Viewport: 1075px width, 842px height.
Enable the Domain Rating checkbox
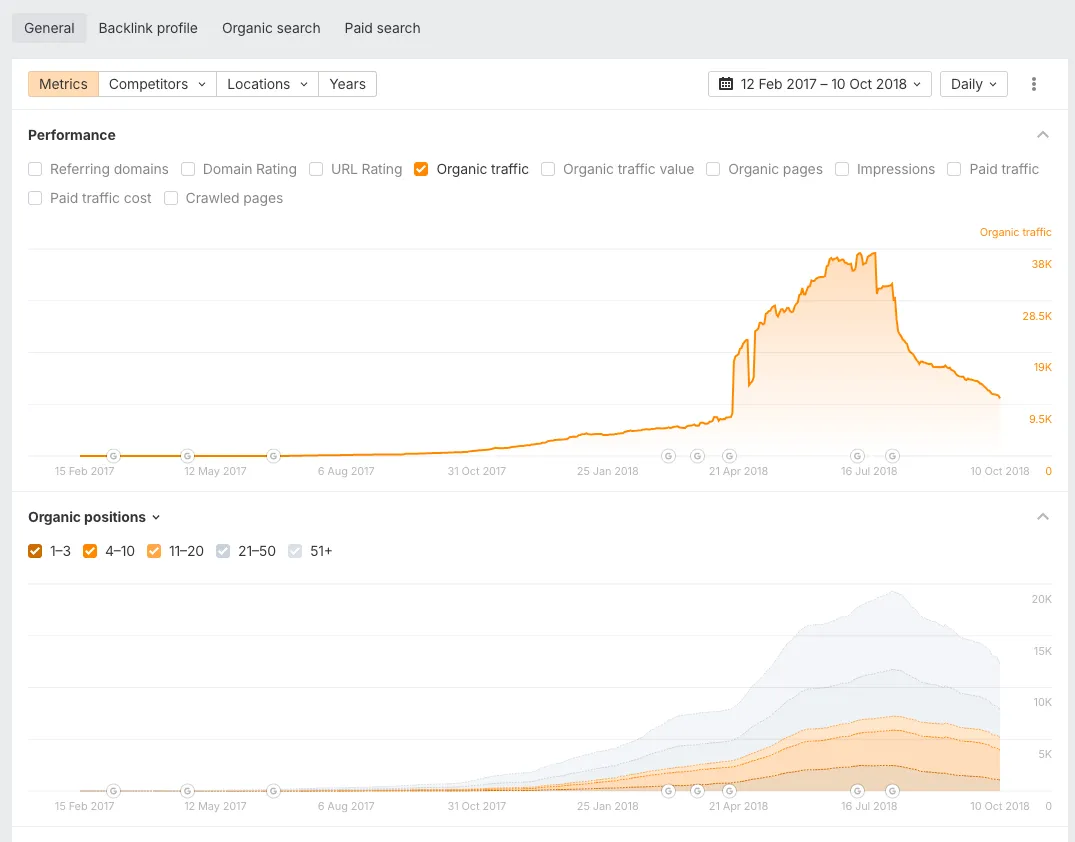point(188,169)
